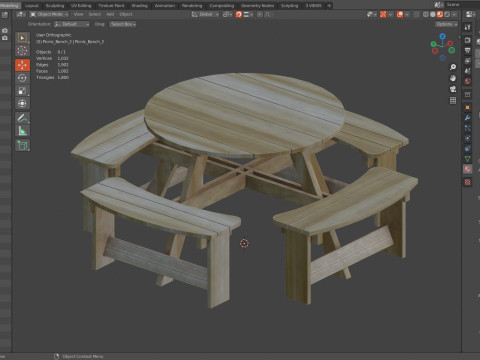Open the Object menu
The width and height of the screenshot is (480, 360).
126,14
